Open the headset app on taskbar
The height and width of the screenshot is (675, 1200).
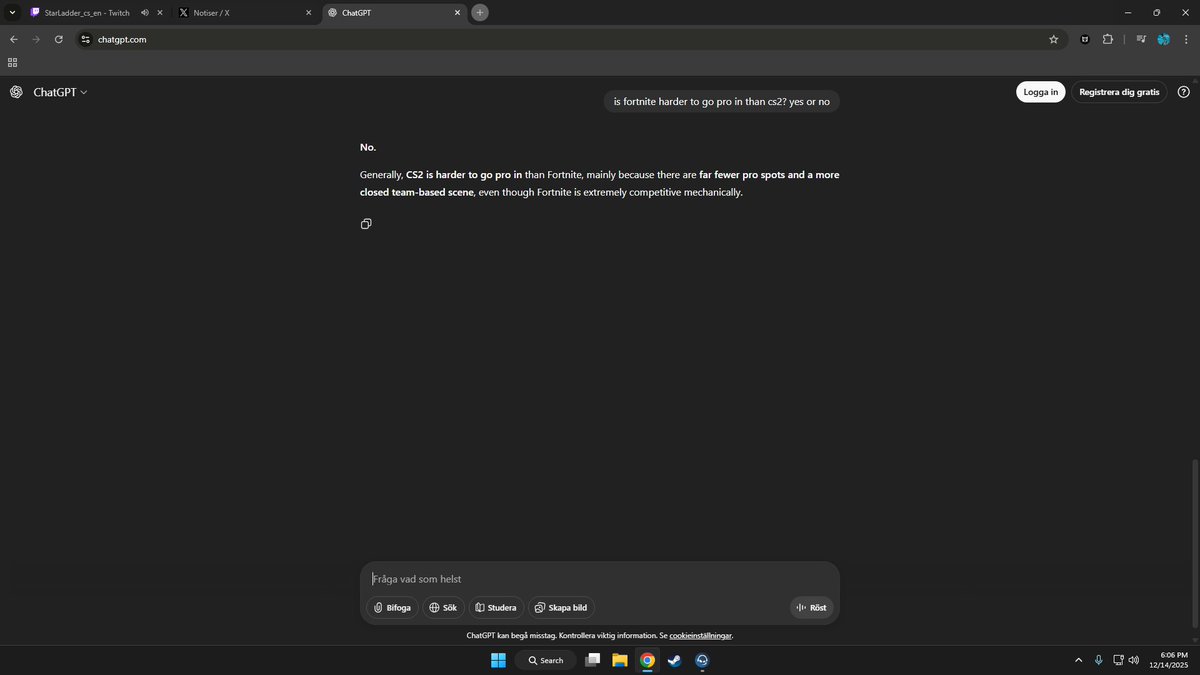coord(702,660)
